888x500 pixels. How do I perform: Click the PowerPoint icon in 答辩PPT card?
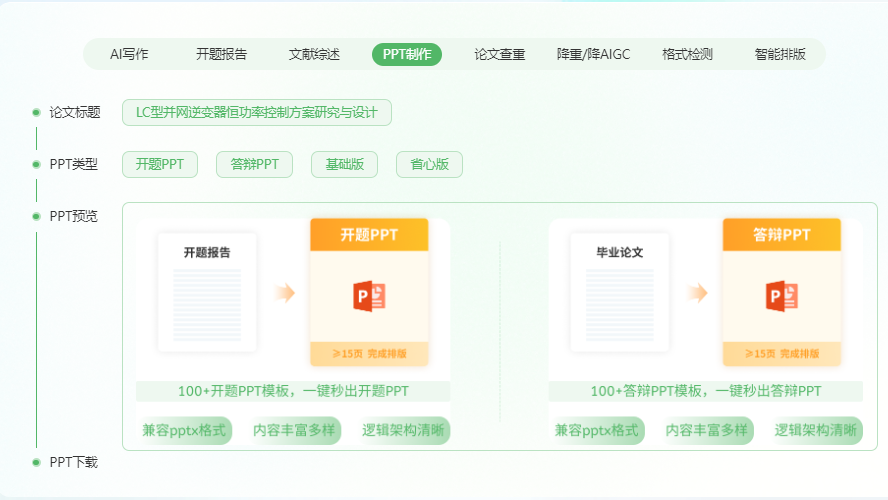point(781,295)
